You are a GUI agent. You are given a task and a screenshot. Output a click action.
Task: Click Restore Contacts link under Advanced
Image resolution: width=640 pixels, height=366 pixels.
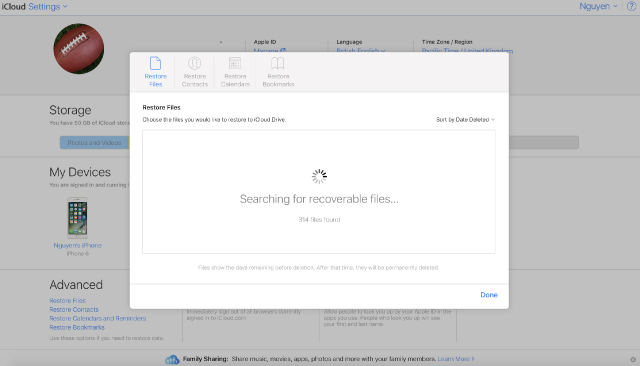point(74,309)
